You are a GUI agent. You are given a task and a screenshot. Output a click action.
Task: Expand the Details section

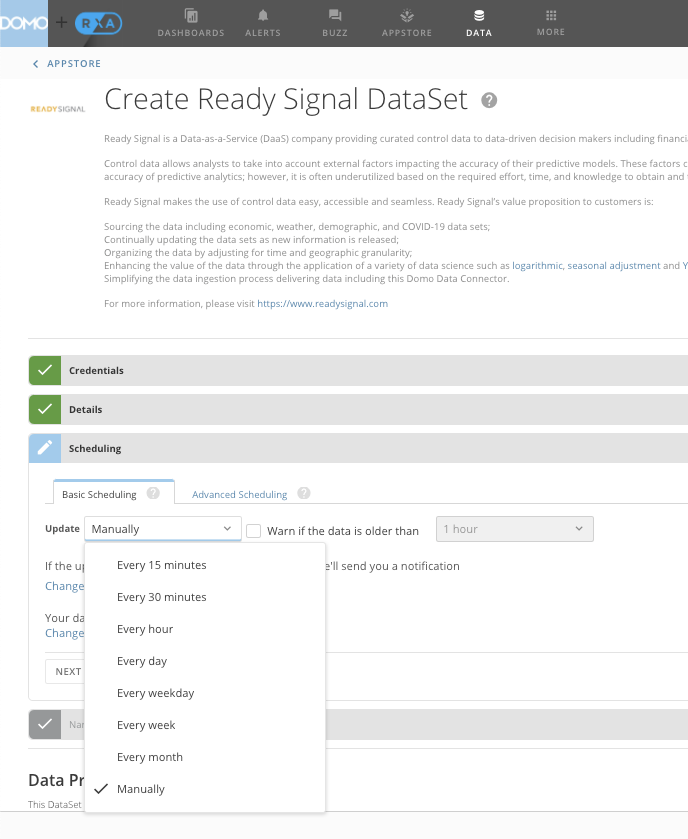pos(86,410)
